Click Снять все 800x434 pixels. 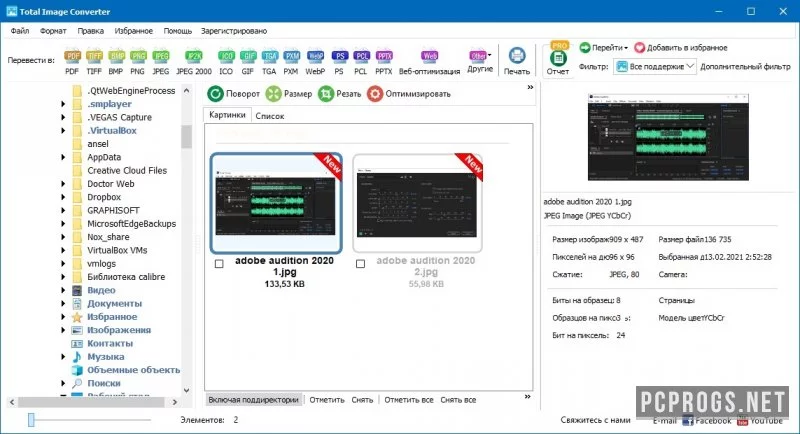point(458,400)
